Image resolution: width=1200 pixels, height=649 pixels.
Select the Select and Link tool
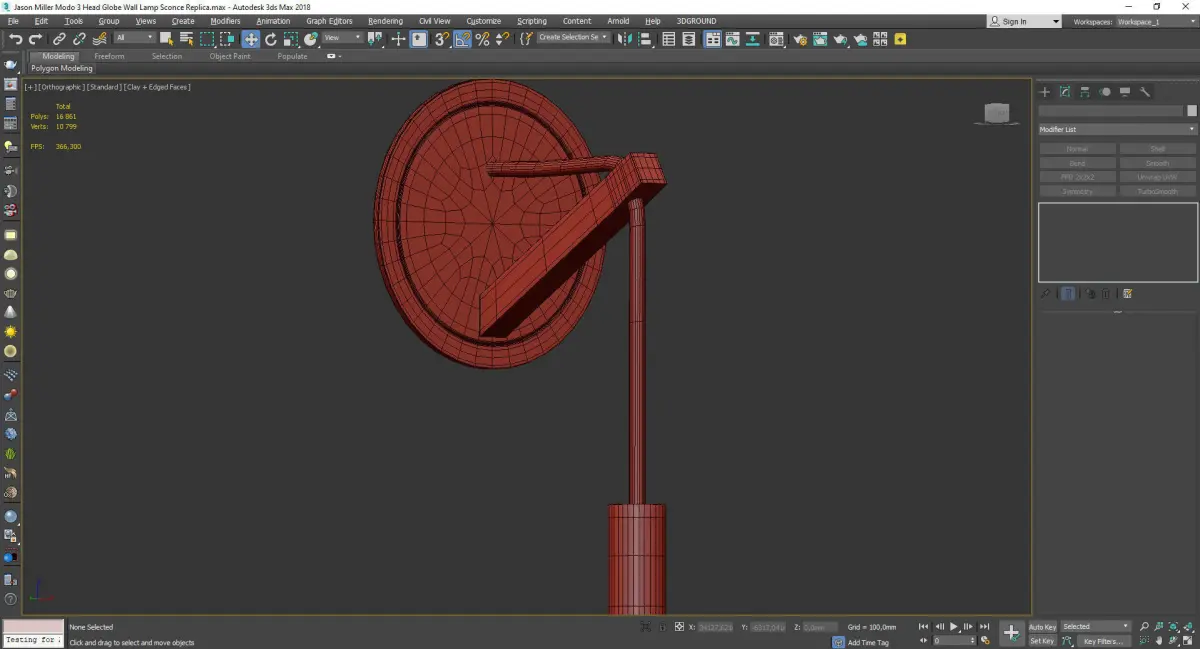[x=60, y=39]
